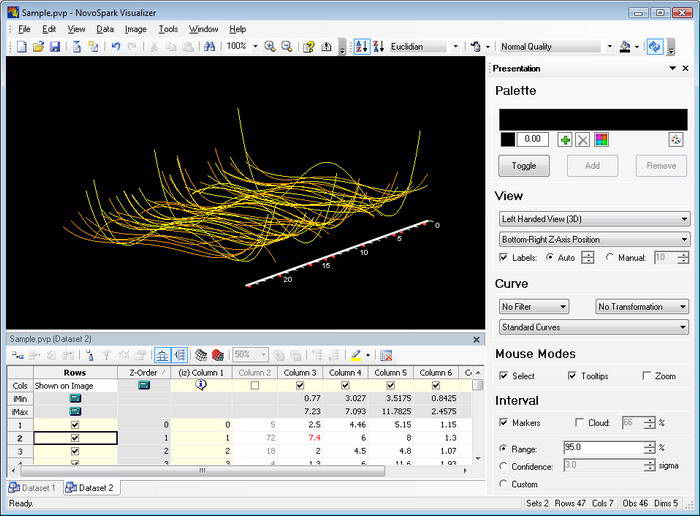Screen dimensions: 700x516
Task: Select the Custom interval radio button
Action: pos(503,483)
